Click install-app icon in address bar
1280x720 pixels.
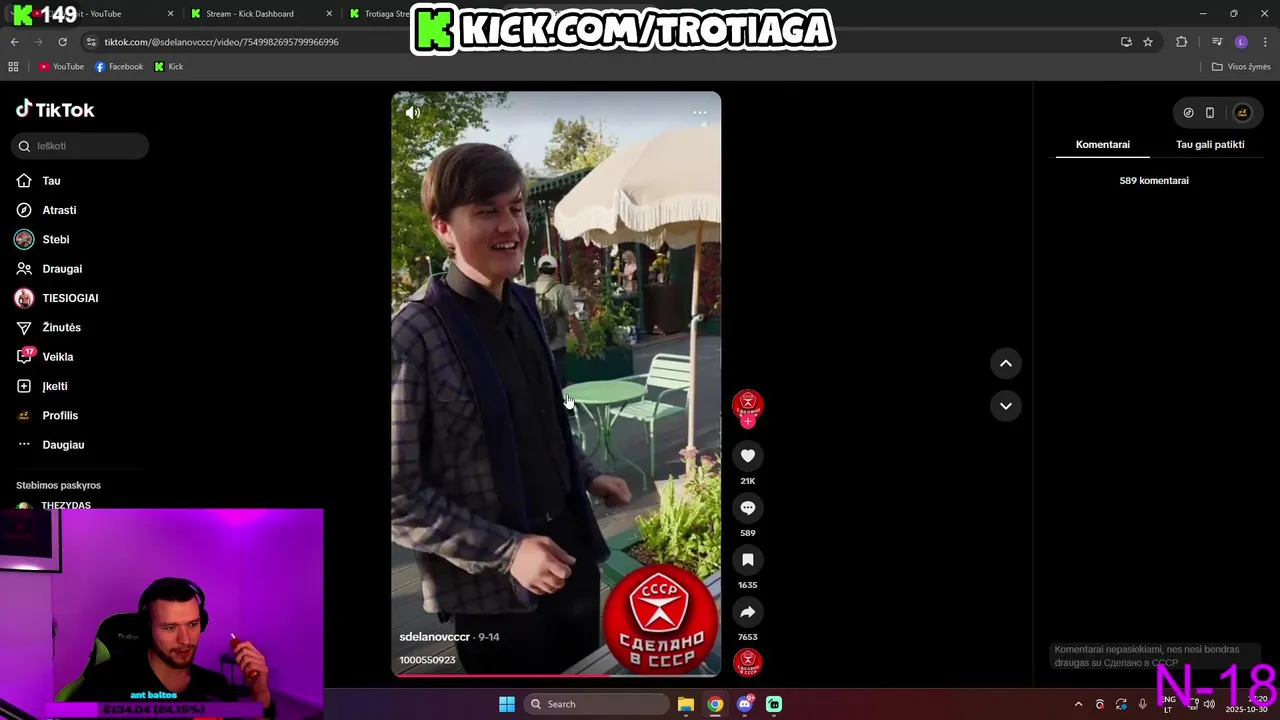tap(1126, 42)
